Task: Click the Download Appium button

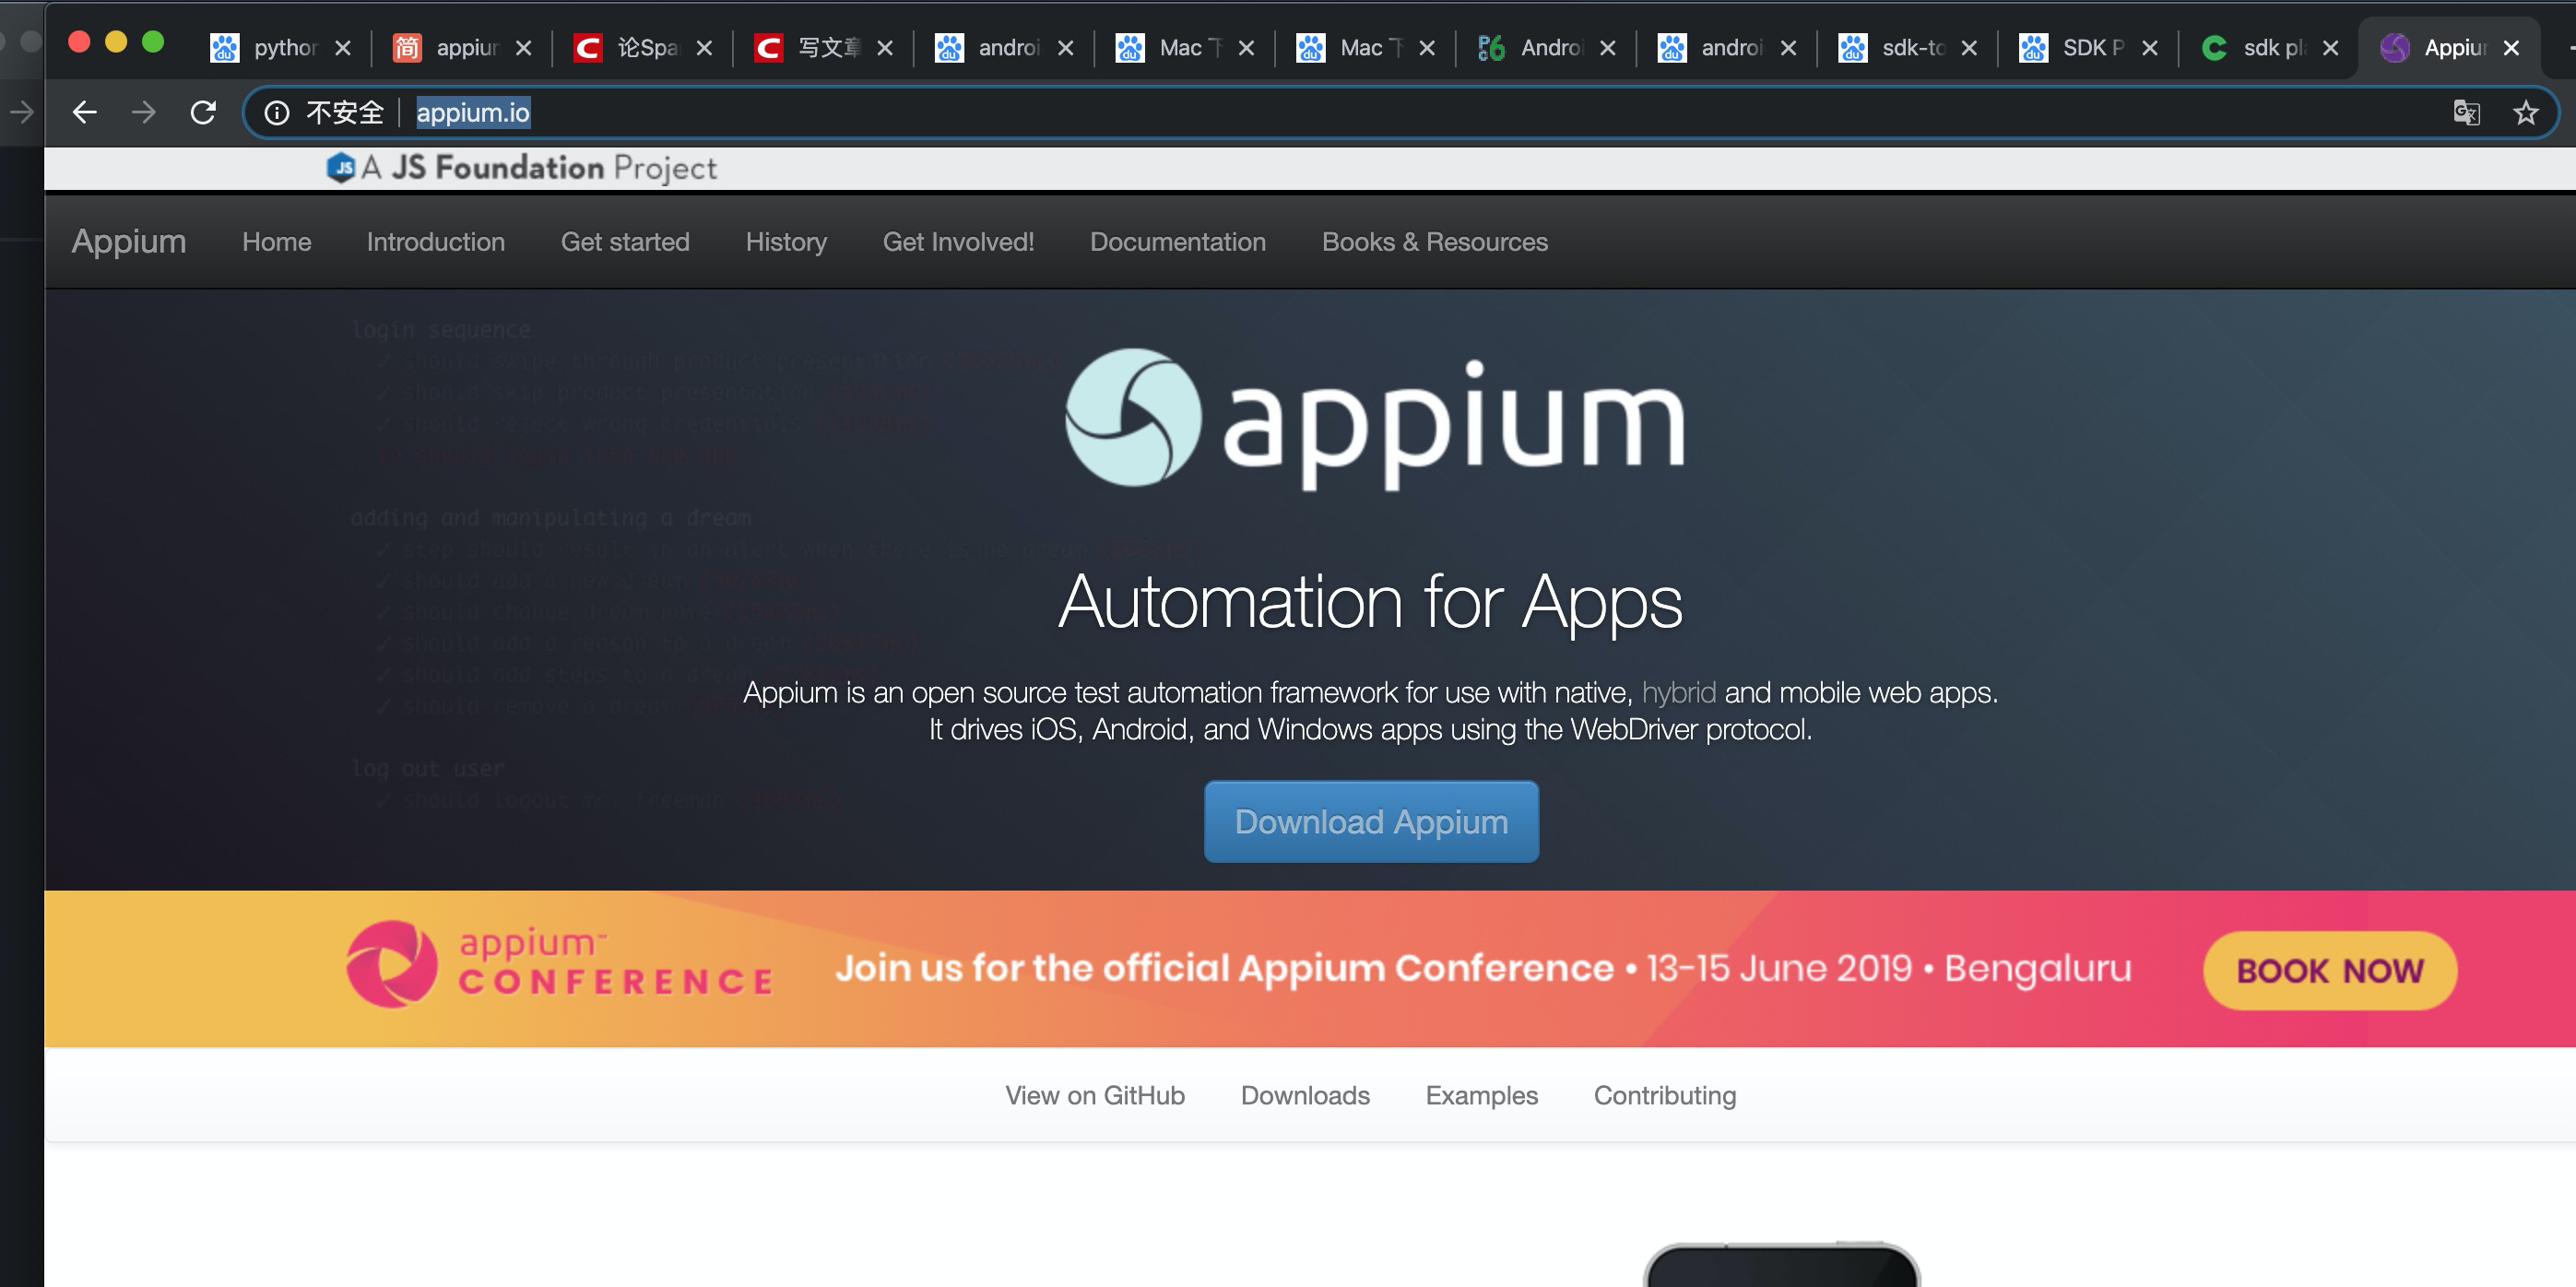Action: click(x=1371, y=821)
